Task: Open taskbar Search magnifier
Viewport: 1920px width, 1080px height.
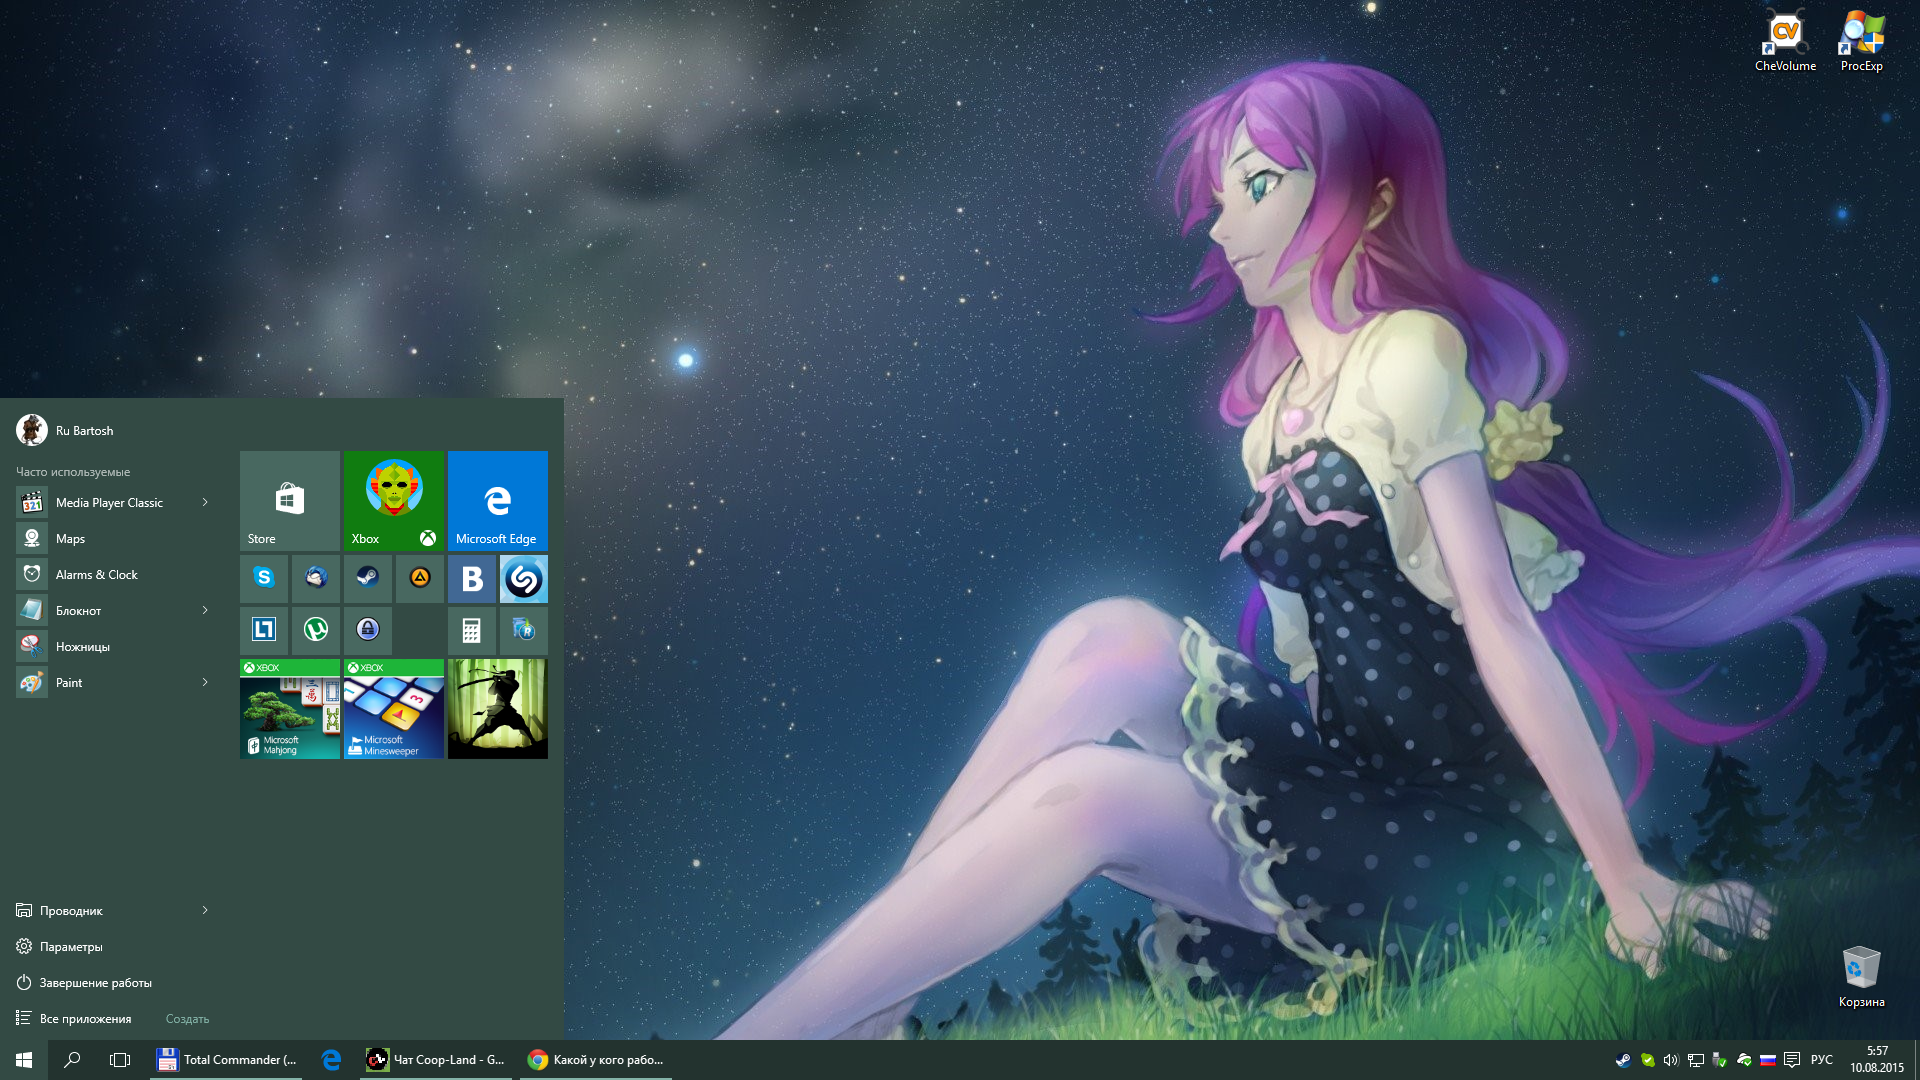Action: coord(72,1060)
